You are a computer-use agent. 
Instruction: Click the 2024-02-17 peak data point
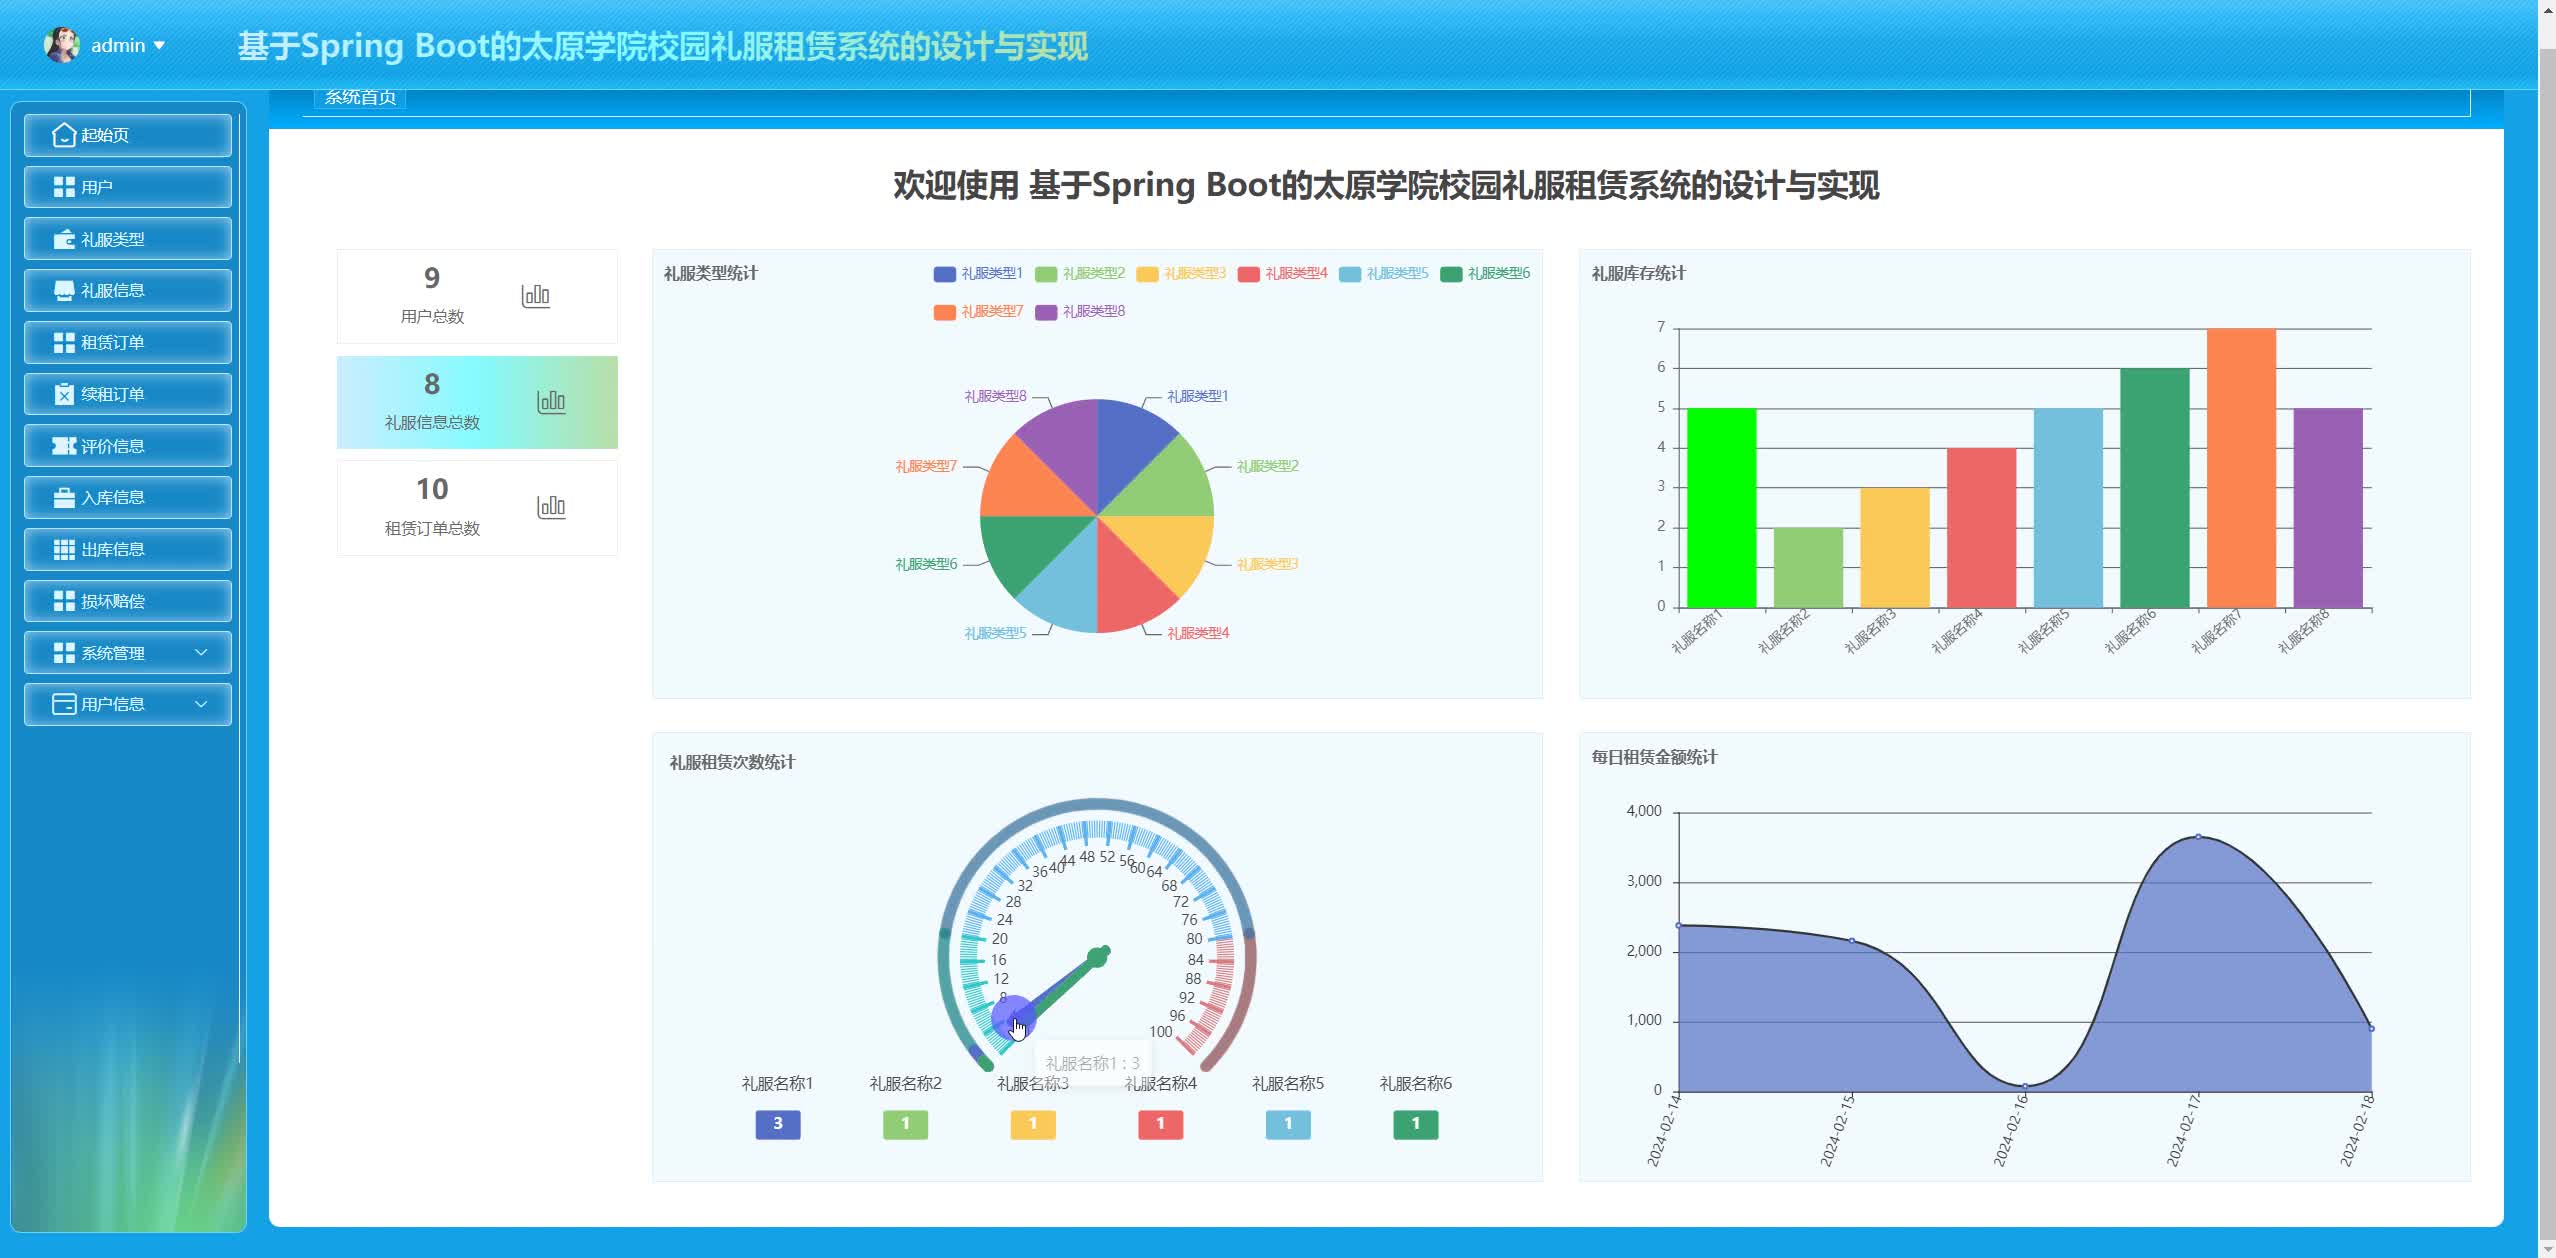click(2197, 836)
